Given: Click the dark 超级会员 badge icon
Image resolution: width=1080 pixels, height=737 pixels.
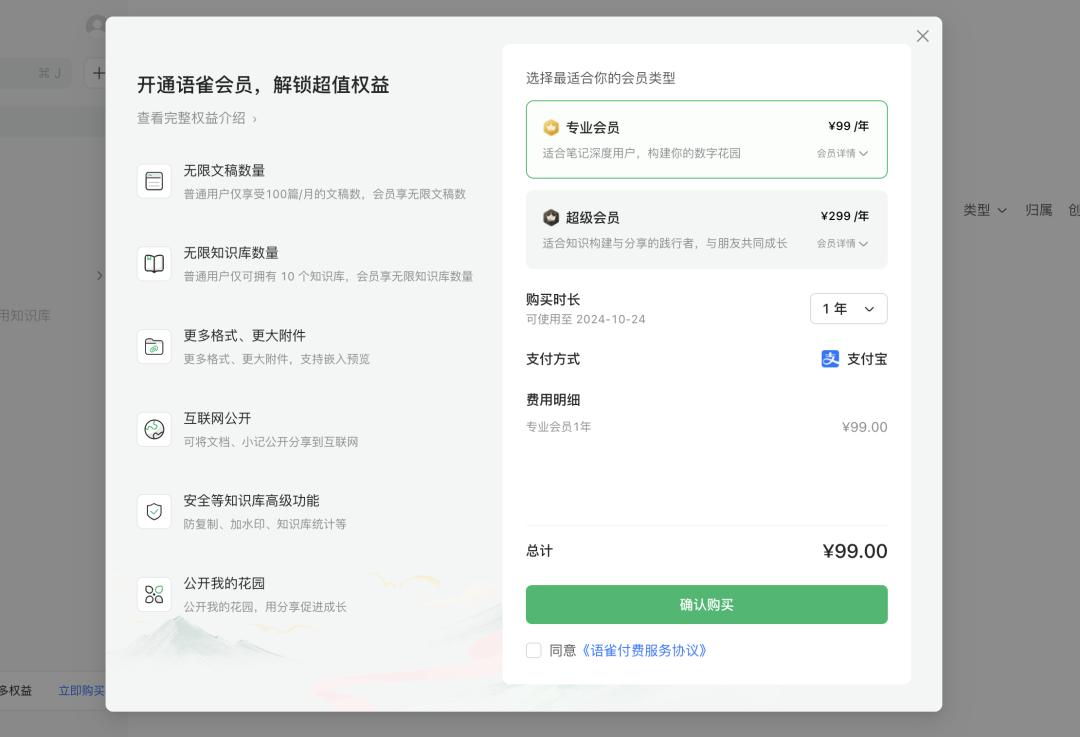Looking at the screenshot, I should (551, 218).
